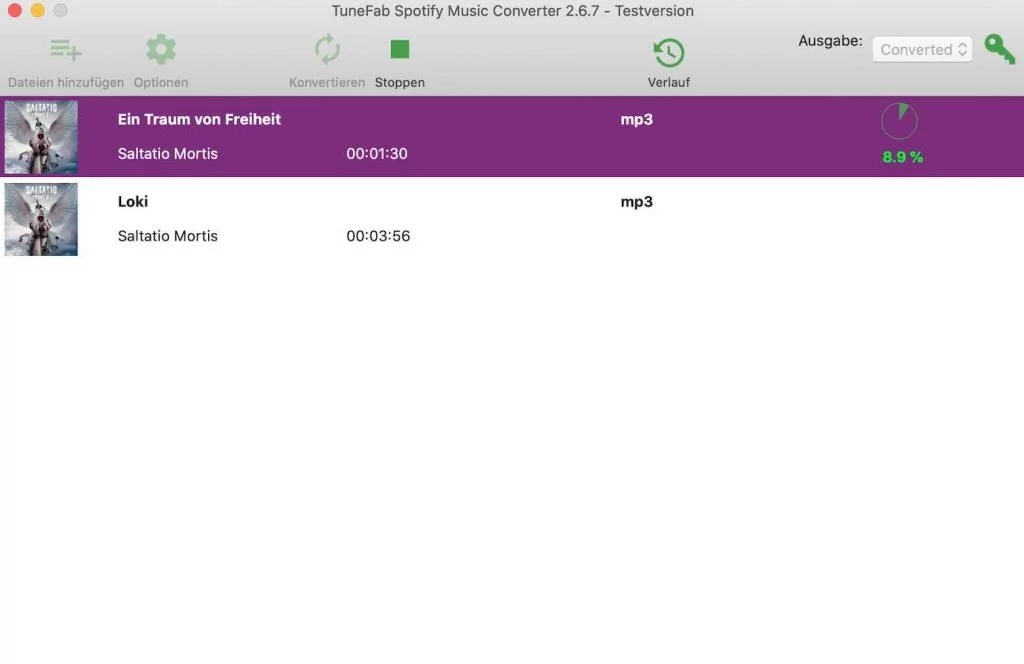Click the Ausgabe: label
This screenshot has height=664, width=1024.
point(830,41)
